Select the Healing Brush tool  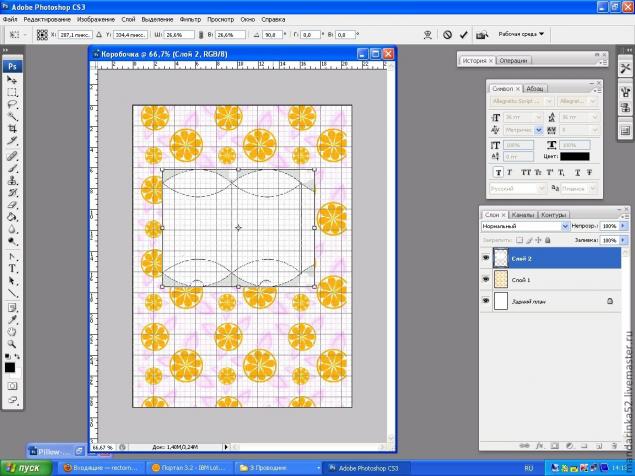tap(12, 156)
